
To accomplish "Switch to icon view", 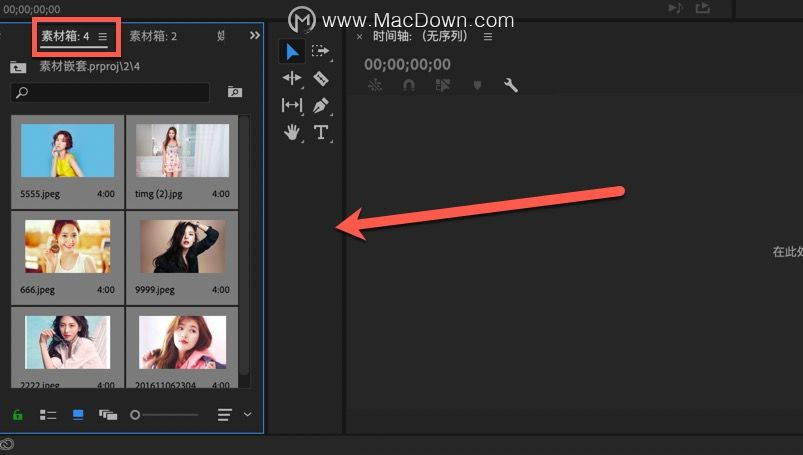I will point(78,415).
